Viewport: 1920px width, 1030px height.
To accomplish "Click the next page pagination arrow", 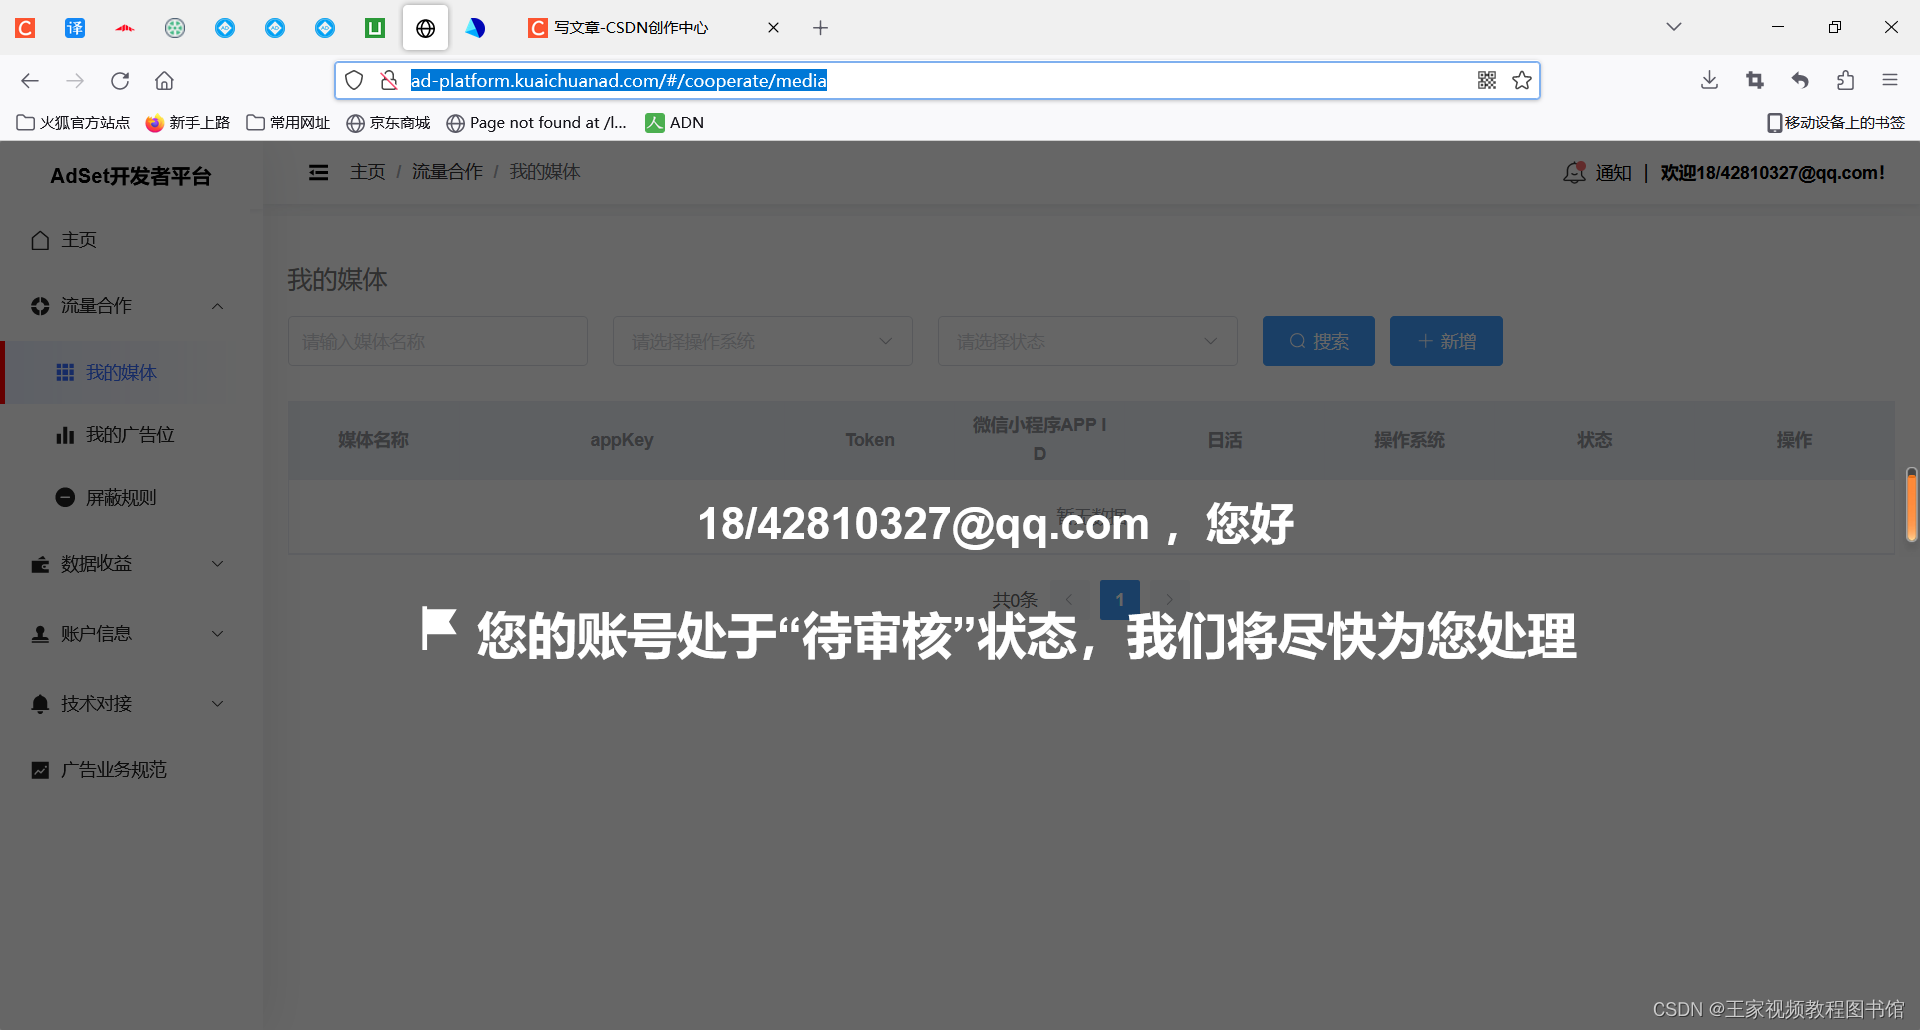I will tap(1169, 600).
